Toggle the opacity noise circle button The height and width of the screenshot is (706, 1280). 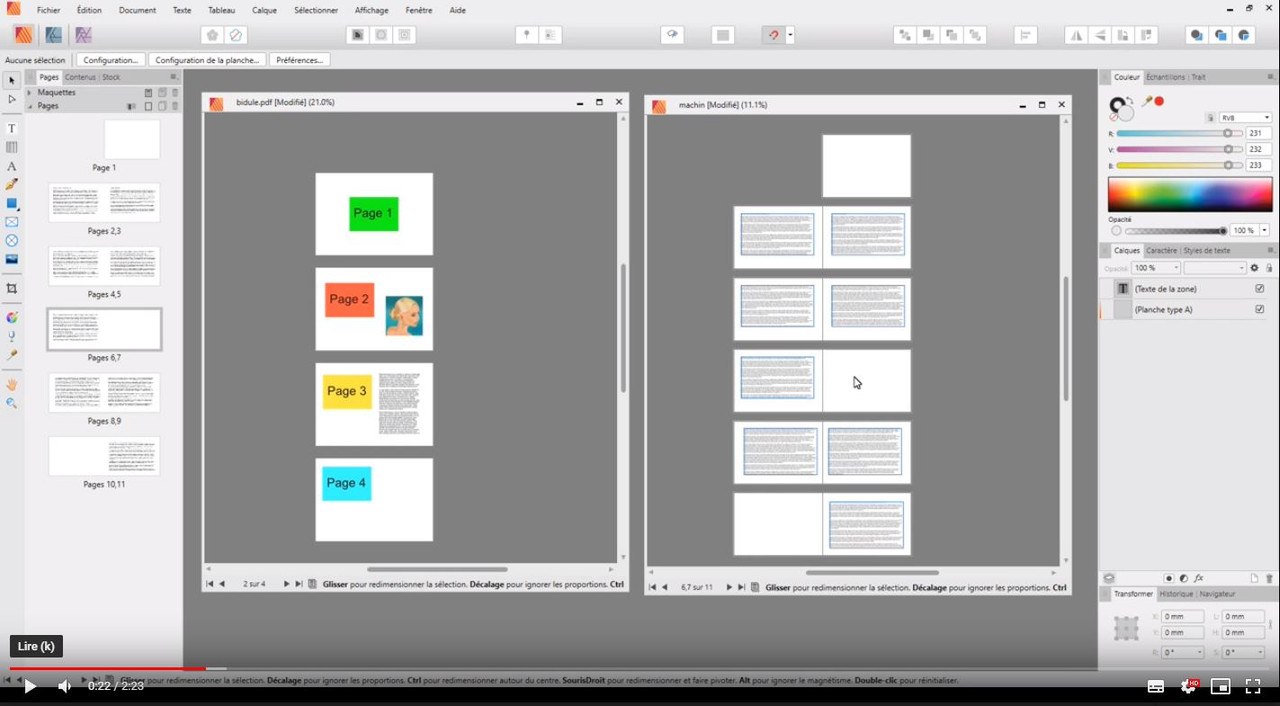(x=1116, y=231)
